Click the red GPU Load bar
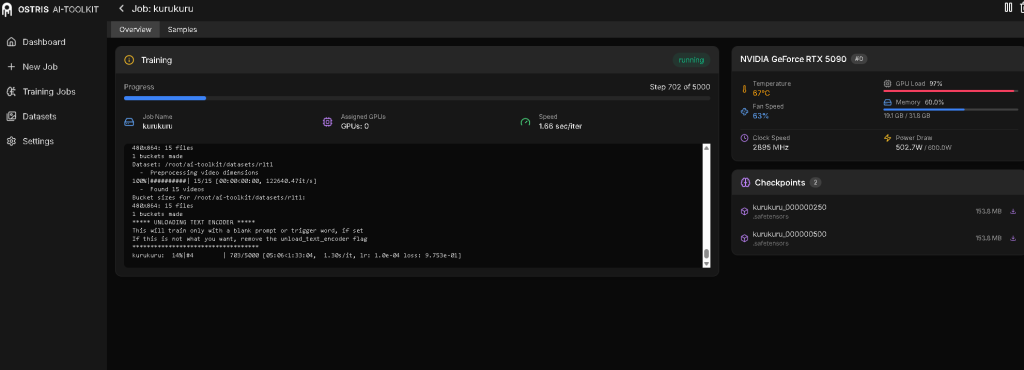Viewport: 1024px width, 370px height. (x=950, y=91)
